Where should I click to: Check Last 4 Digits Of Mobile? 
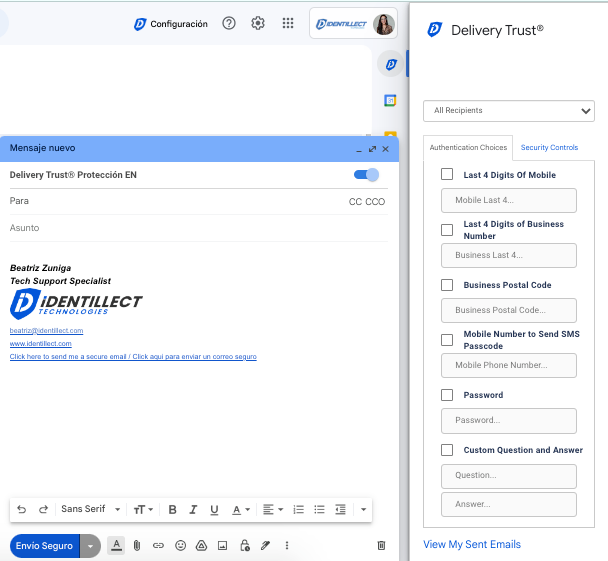coord(447,174)
